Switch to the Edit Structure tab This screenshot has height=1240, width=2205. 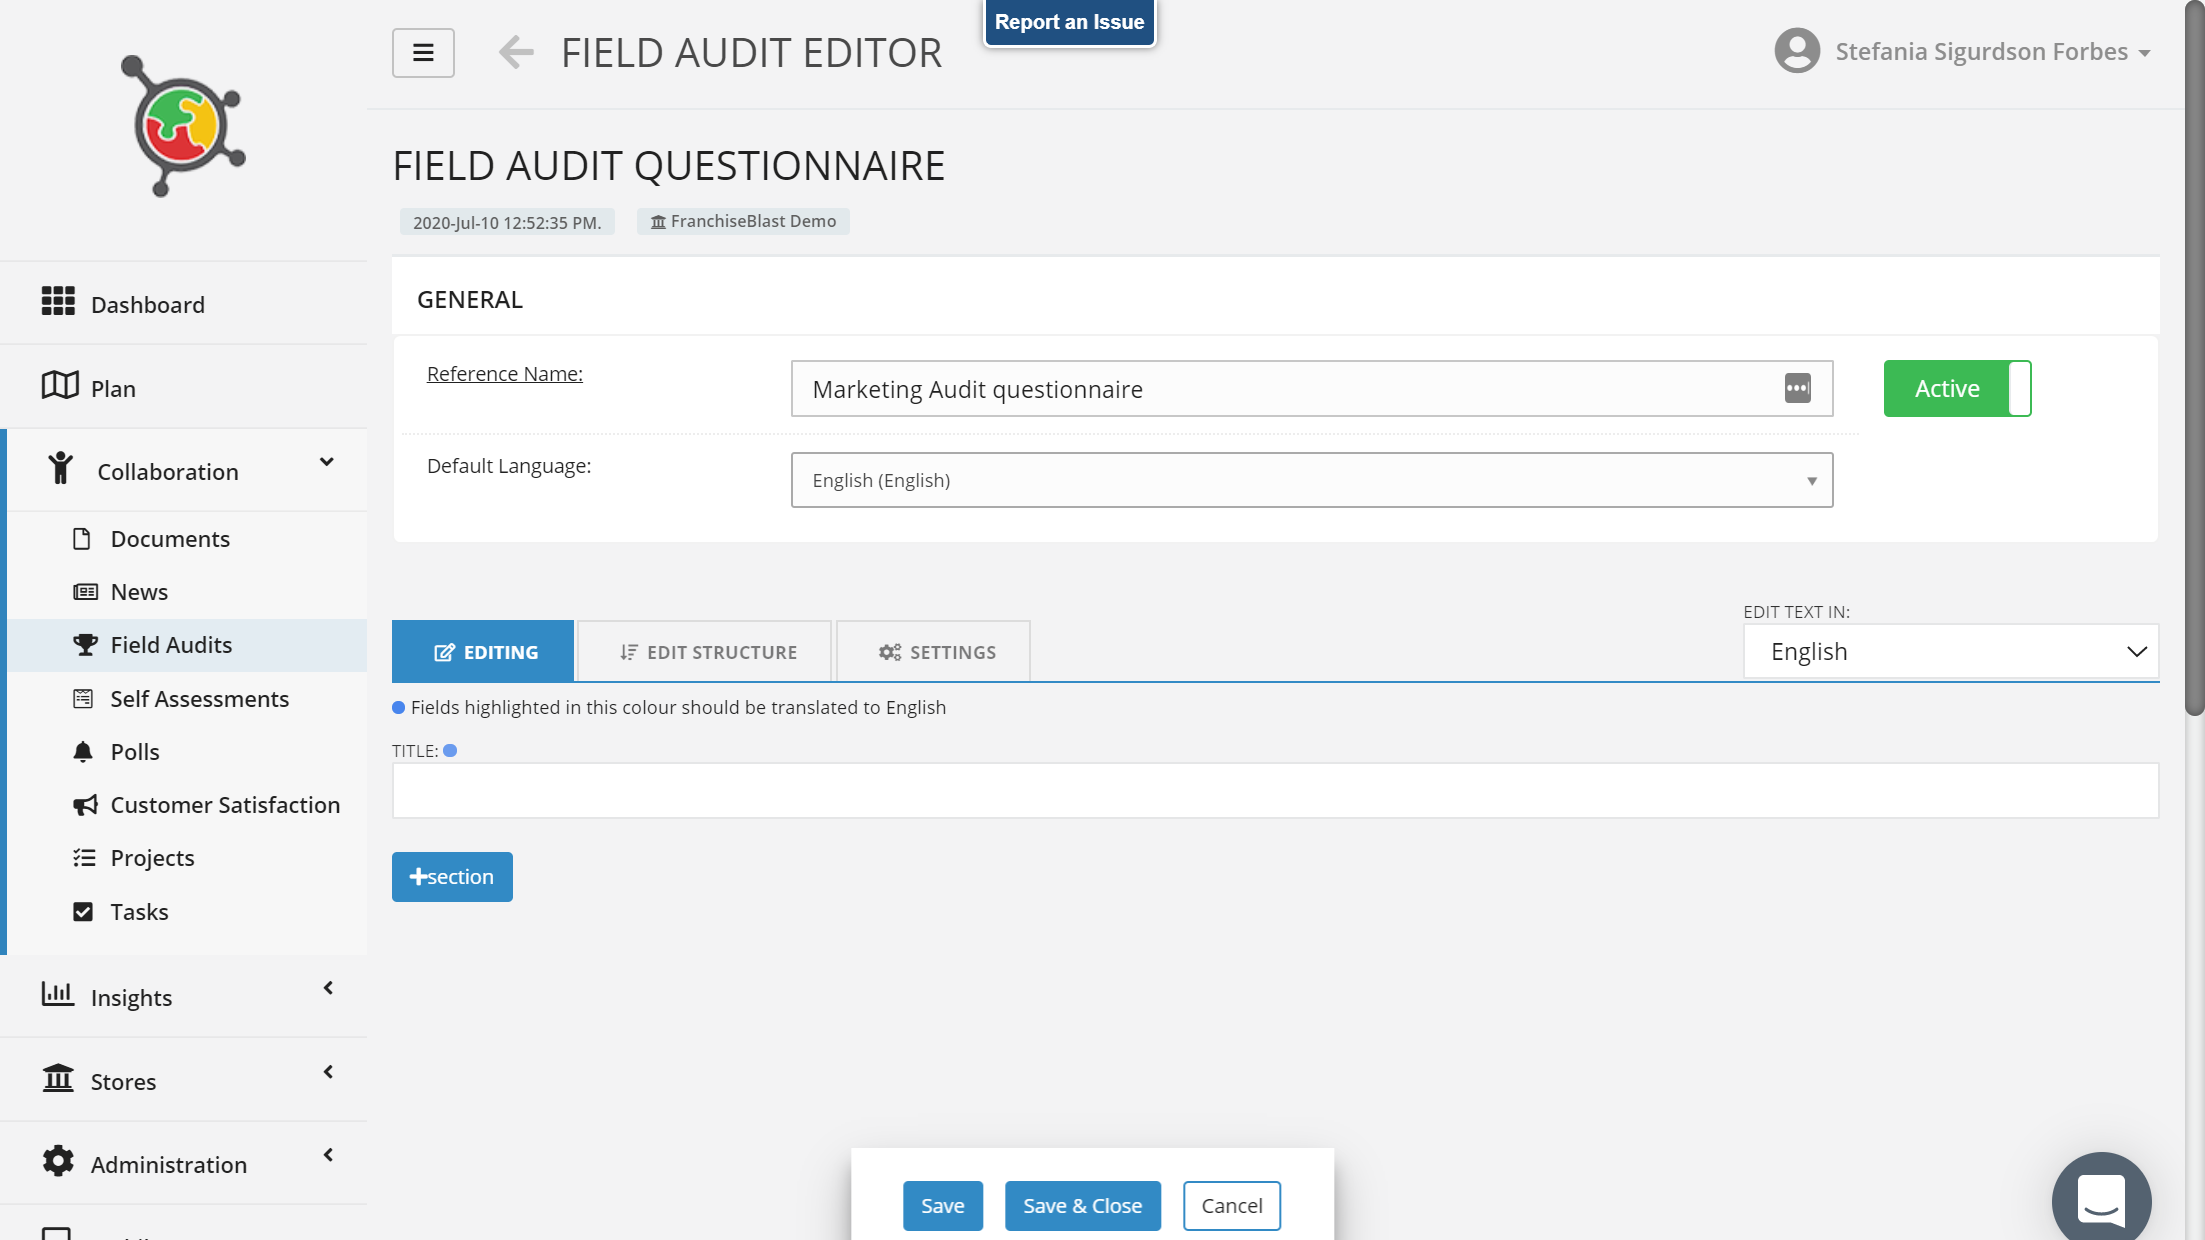pos(707,652)
